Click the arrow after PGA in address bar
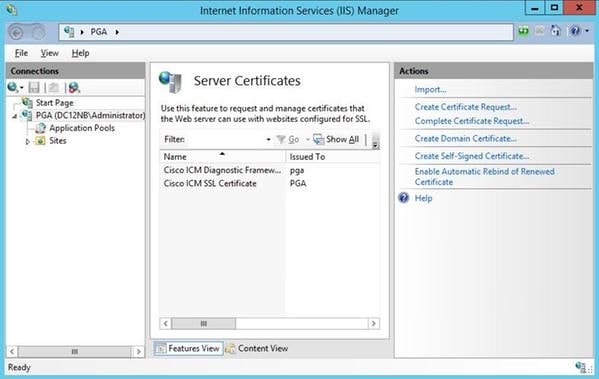599x379 pixels. tap(117, 32)
